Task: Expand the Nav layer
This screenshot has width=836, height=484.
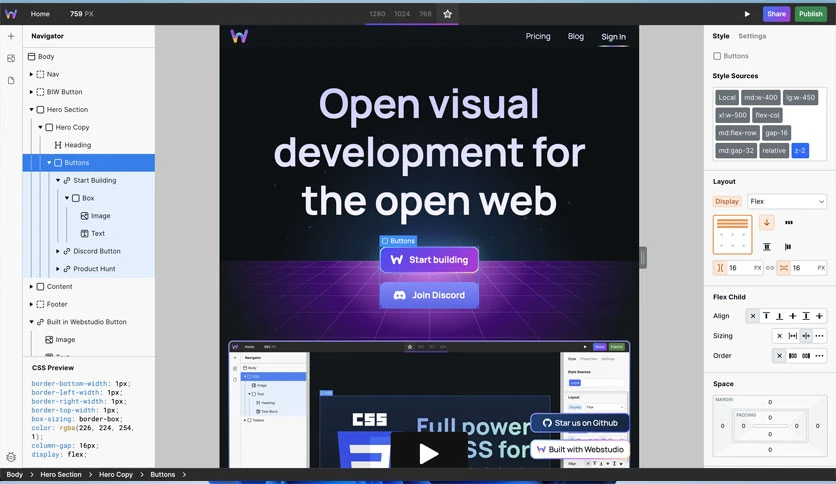Action: tap(31, 74)
